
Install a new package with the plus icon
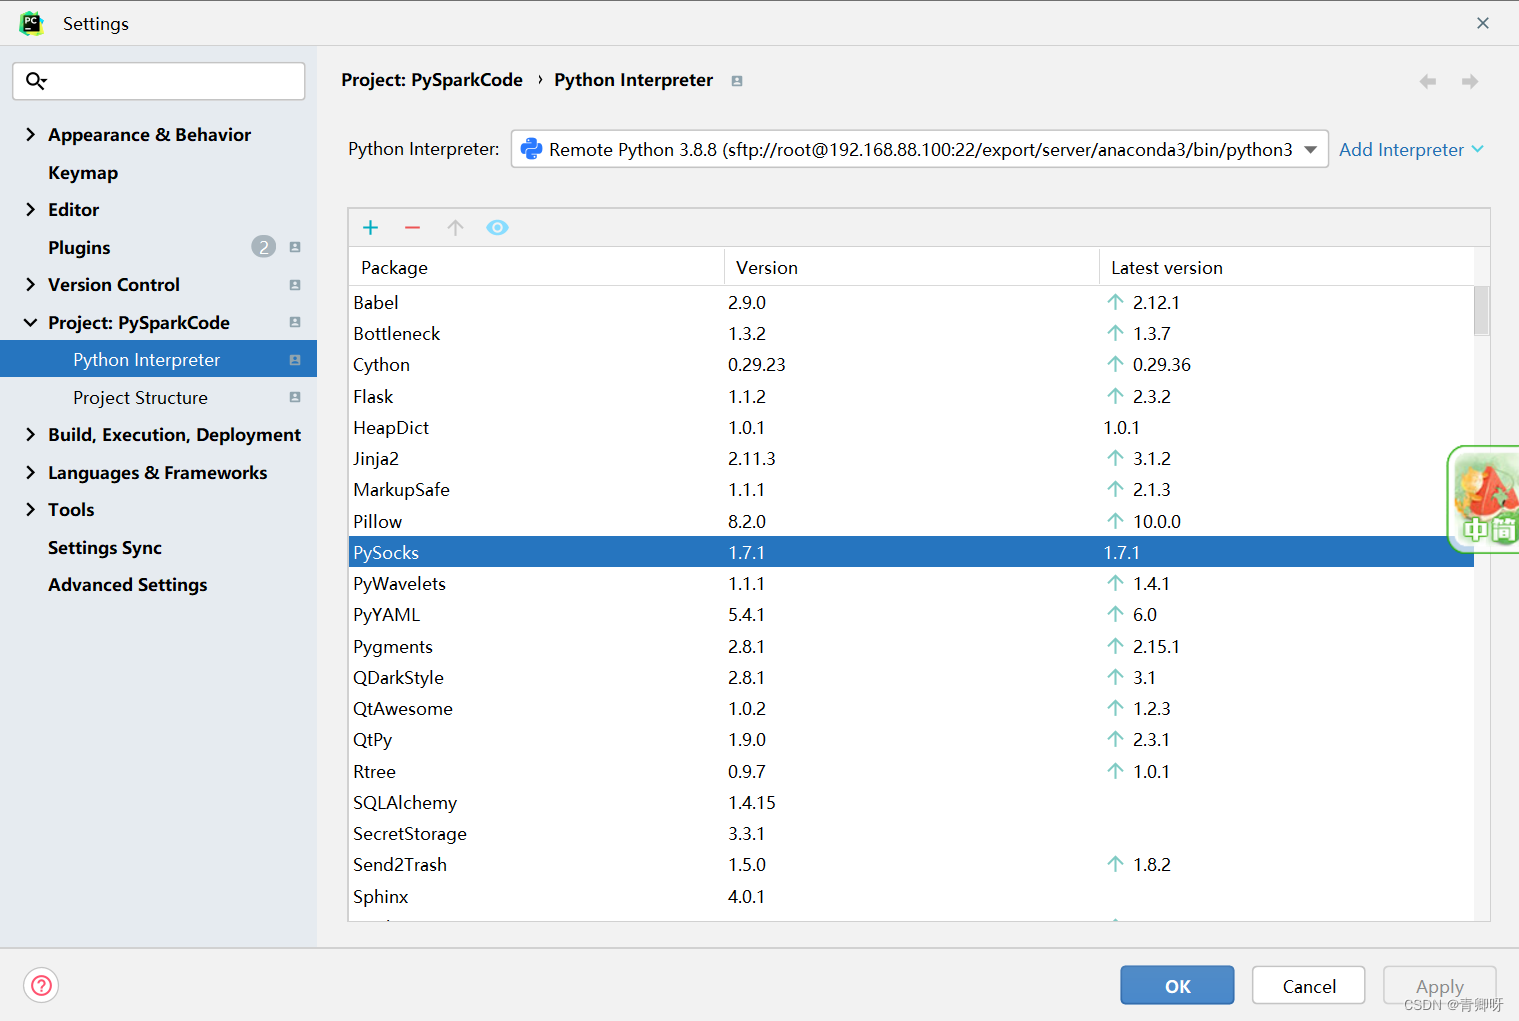click(370, 227)
